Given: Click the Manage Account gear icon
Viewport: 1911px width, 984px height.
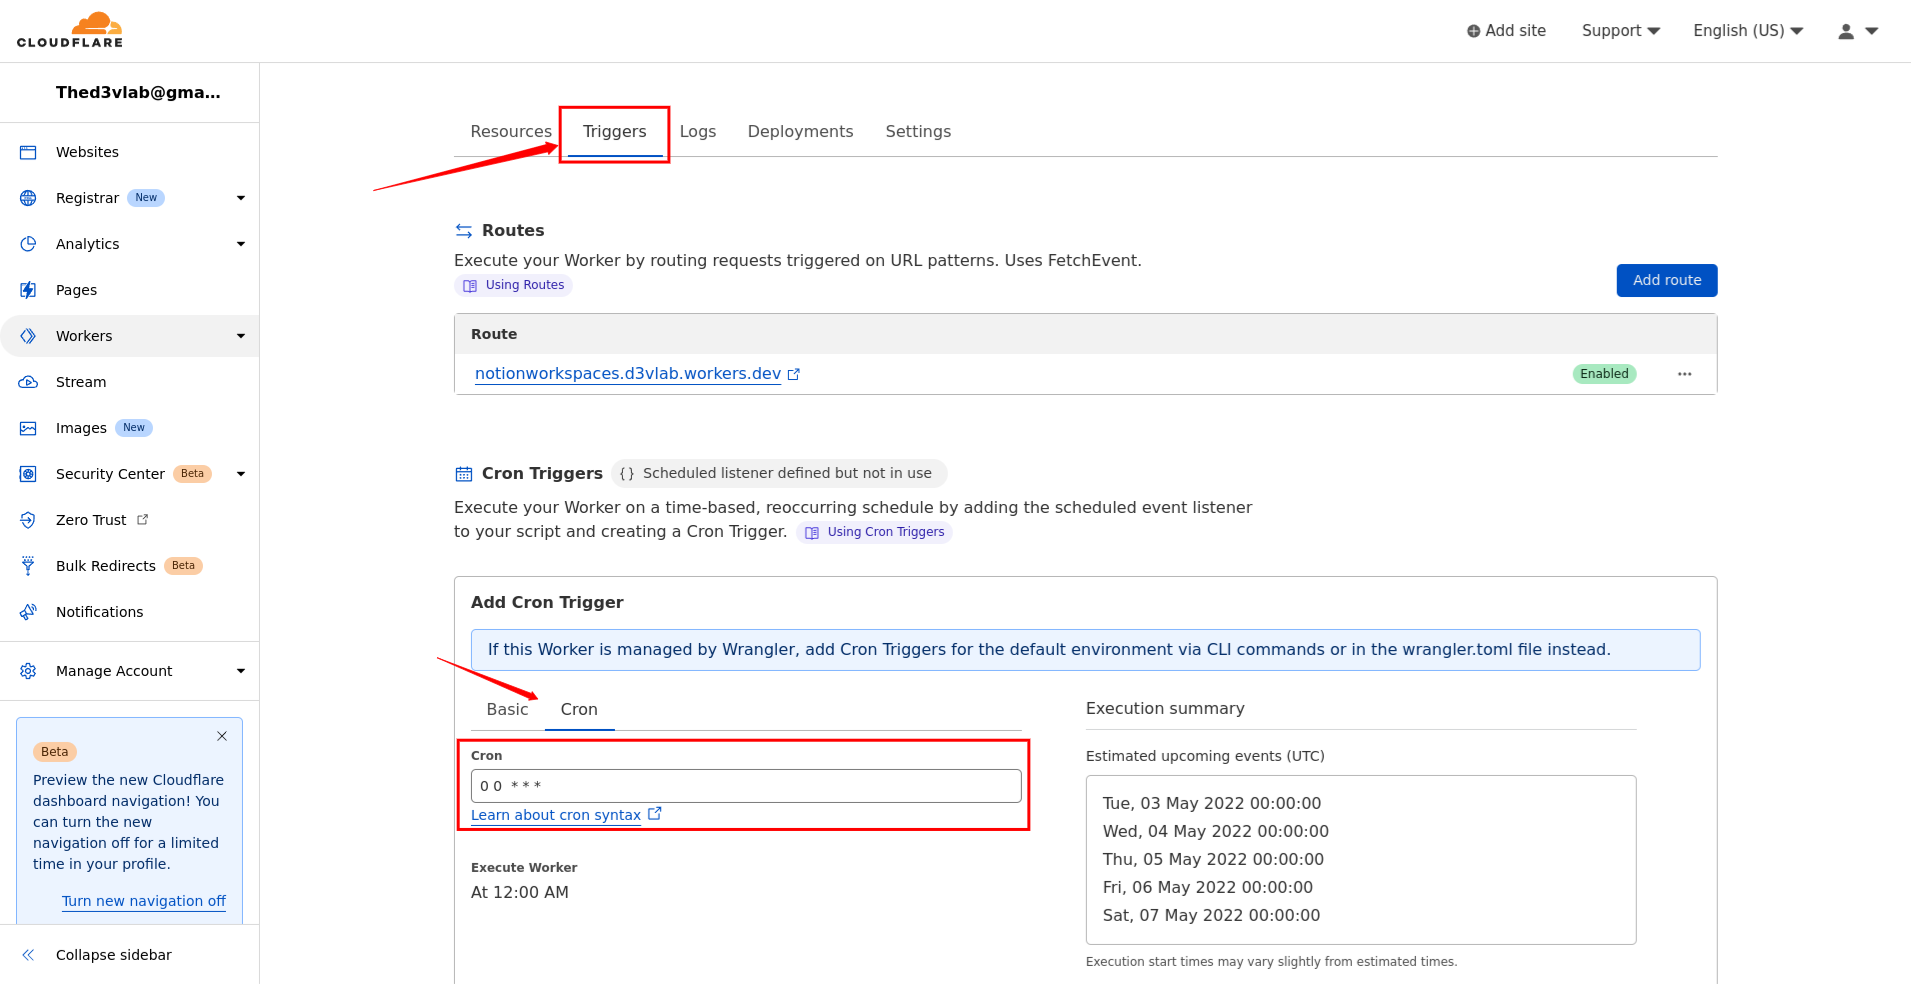Looking at the screenshot, I should pos(28,671).
